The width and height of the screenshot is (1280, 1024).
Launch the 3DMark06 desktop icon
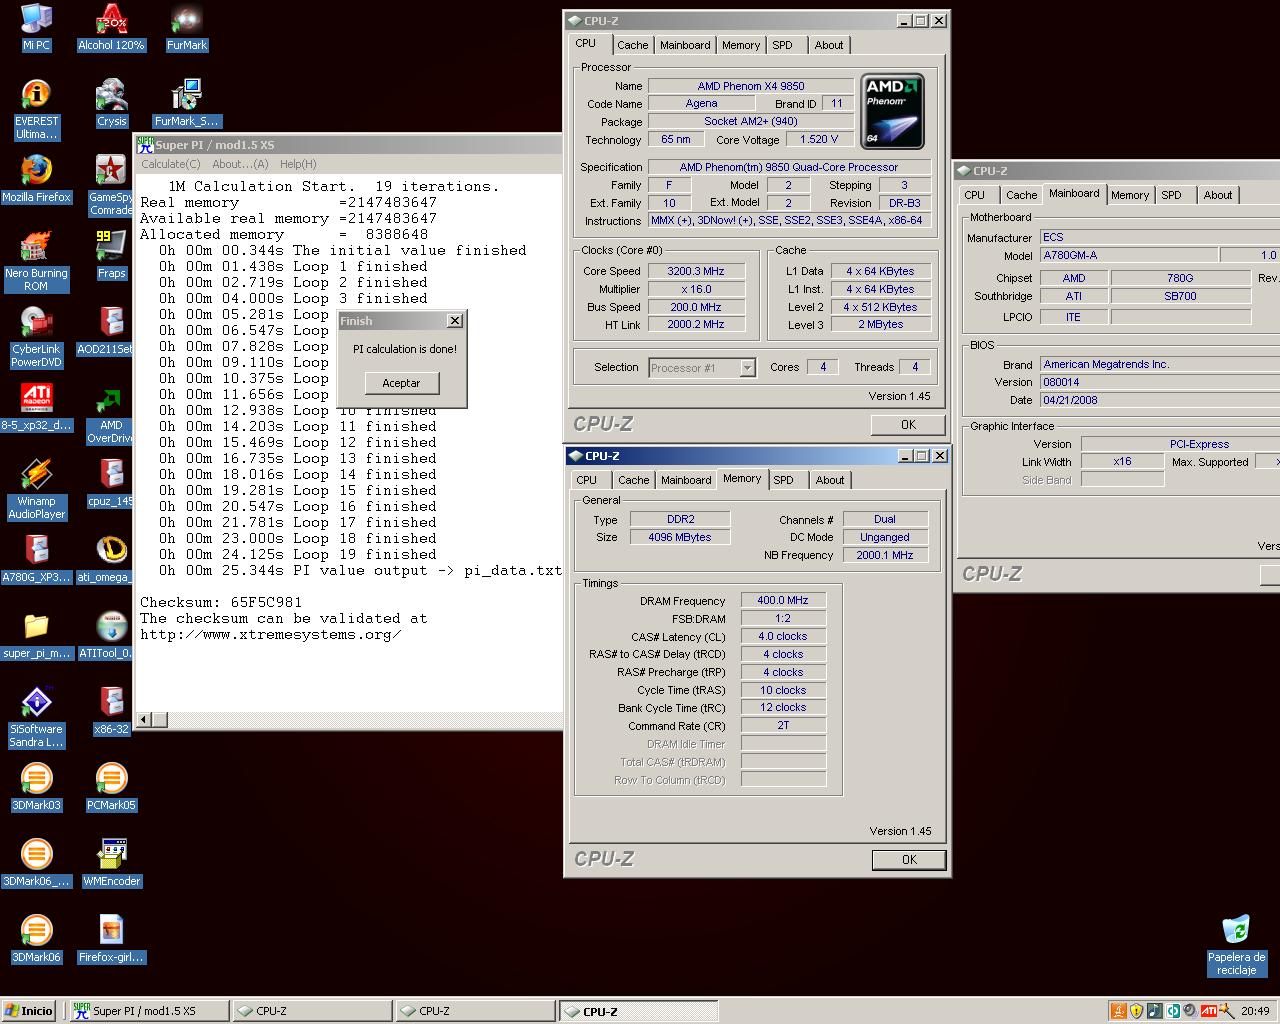[x=36, y=939]
